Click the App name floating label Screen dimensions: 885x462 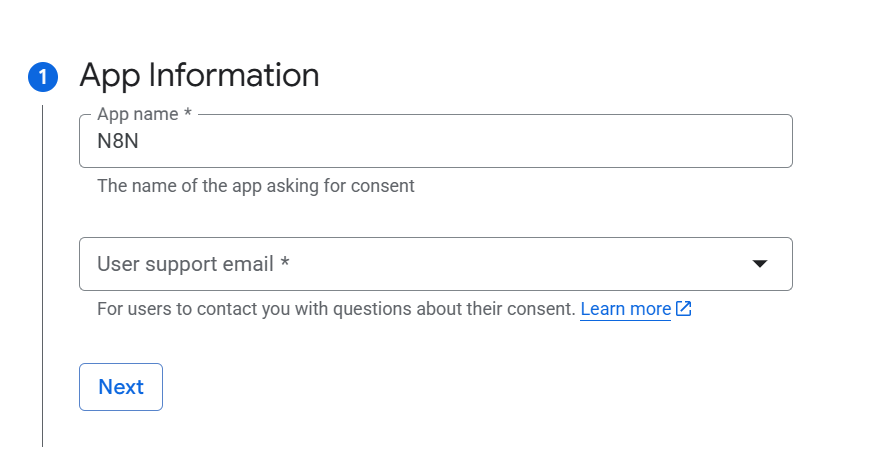pyautogui.click(x=137, y=115)
